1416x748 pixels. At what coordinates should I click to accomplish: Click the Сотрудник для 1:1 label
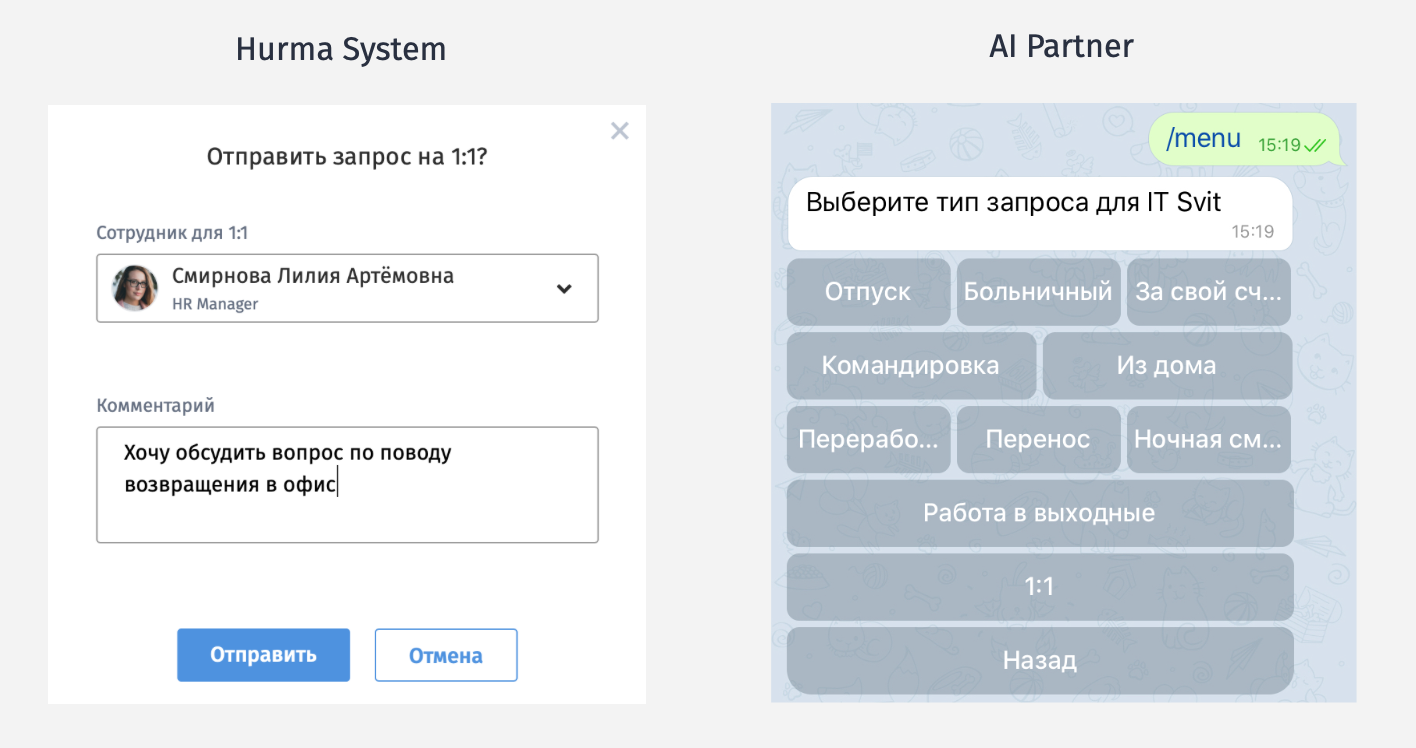pyautogui.click(x=172, y=233)
